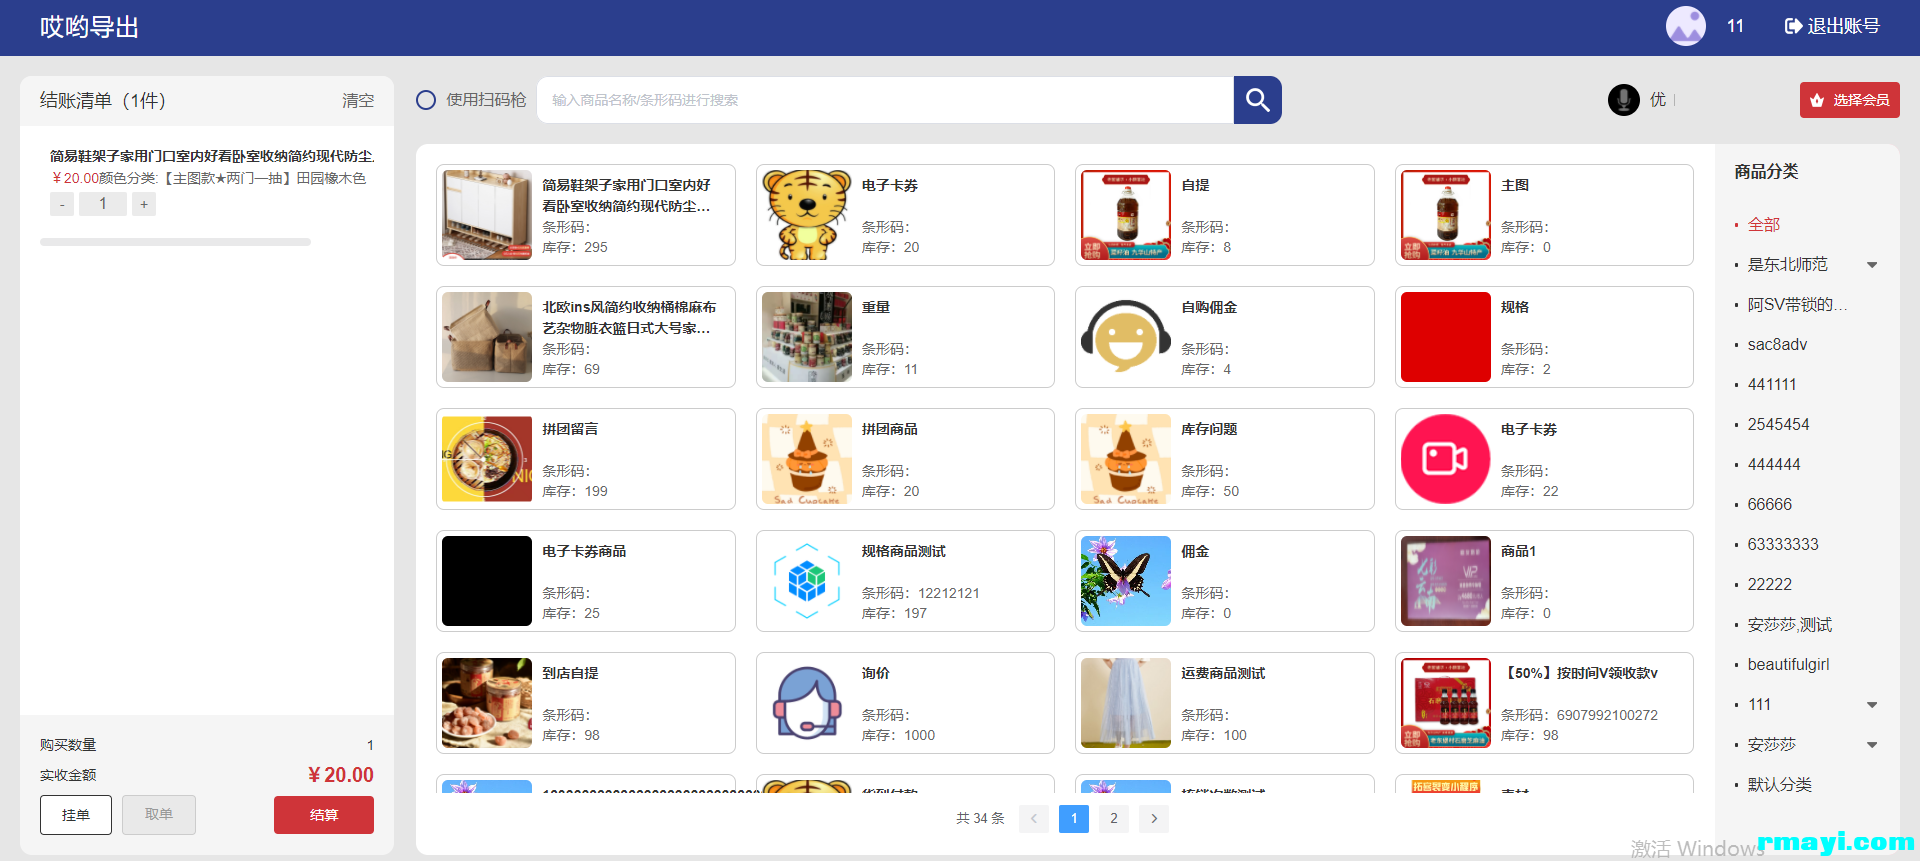
Task: Select the 运费商品测试 skirt product
Action: [1126, 703]
